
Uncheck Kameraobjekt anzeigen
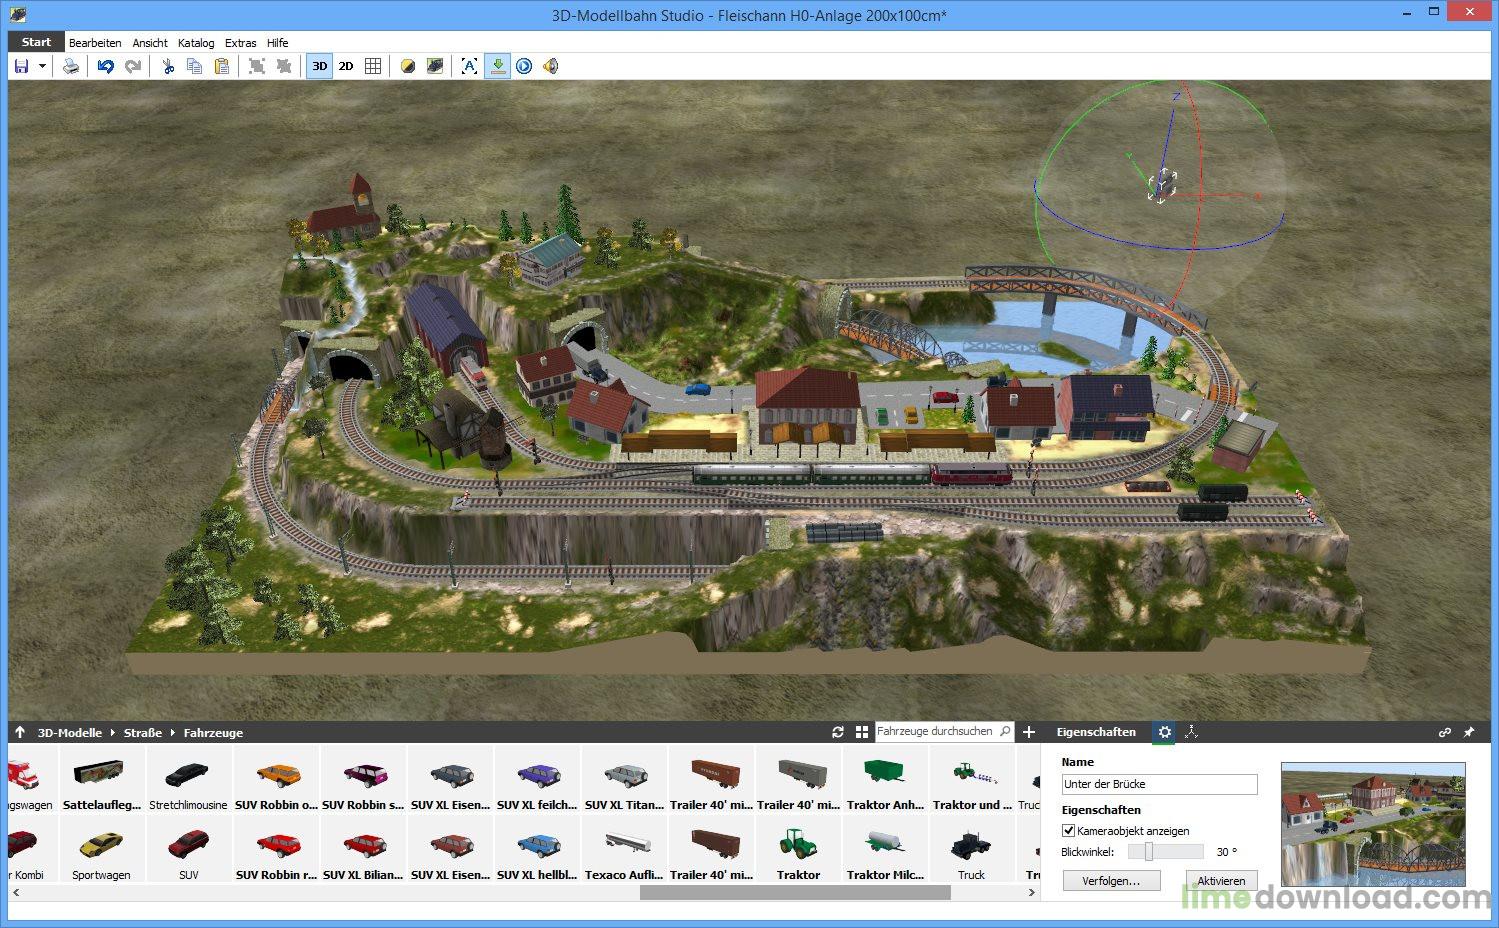pos(1069,830)
